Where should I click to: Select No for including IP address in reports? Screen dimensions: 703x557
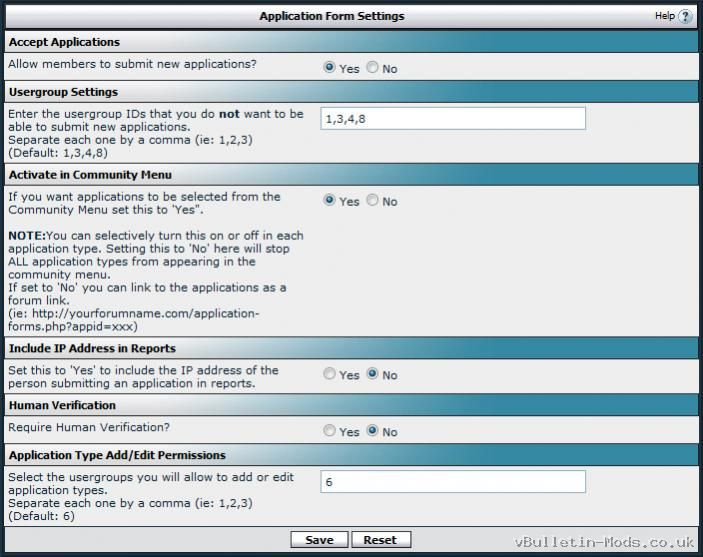(x=372, y=375)
